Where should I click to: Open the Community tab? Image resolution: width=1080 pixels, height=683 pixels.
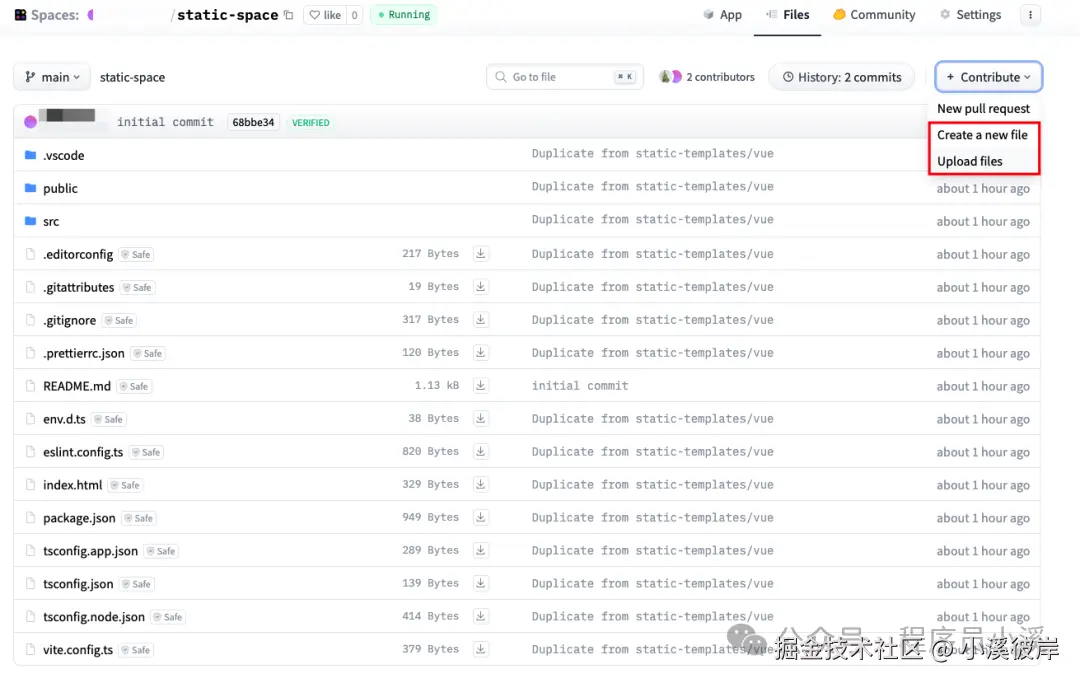(x=874, y=14)
